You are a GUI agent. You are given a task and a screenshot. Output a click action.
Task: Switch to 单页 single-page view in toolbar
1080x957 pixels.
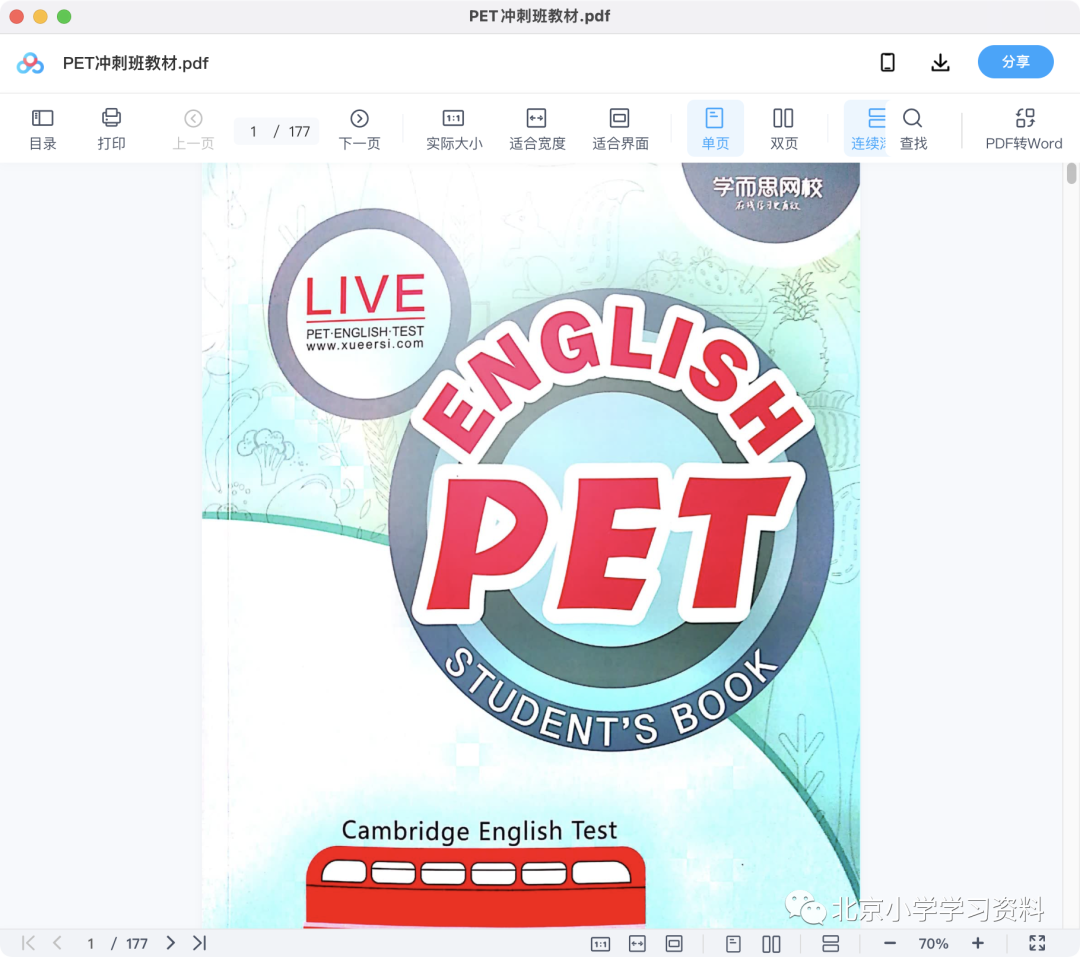click(x=715, y=129)
